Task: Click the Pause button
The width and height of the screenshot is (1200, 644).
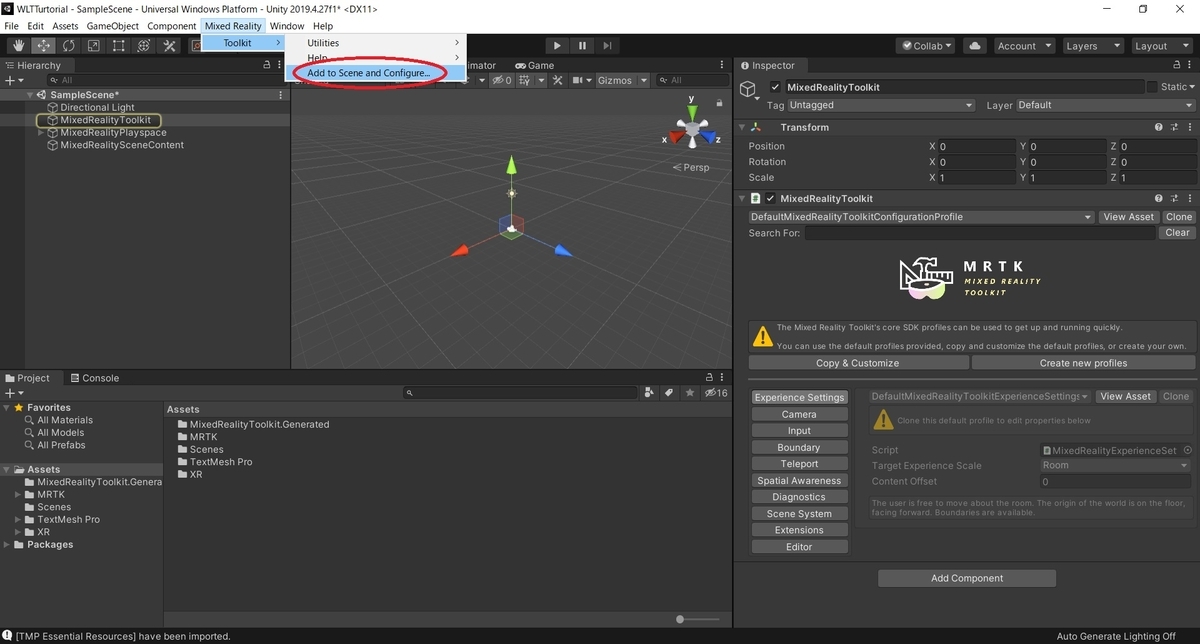Action: click(x=582, y=46)
